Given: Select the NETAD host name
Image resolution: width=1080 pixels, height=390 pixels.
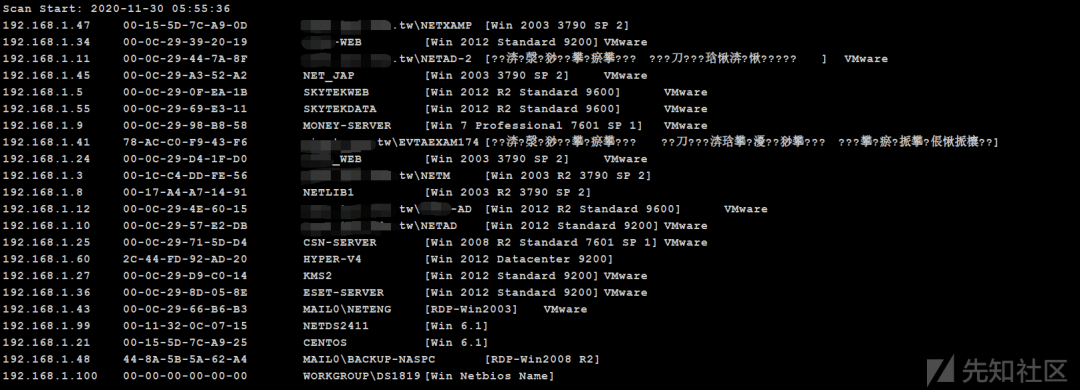Looking at the screenshot, I should pos(439,225).
